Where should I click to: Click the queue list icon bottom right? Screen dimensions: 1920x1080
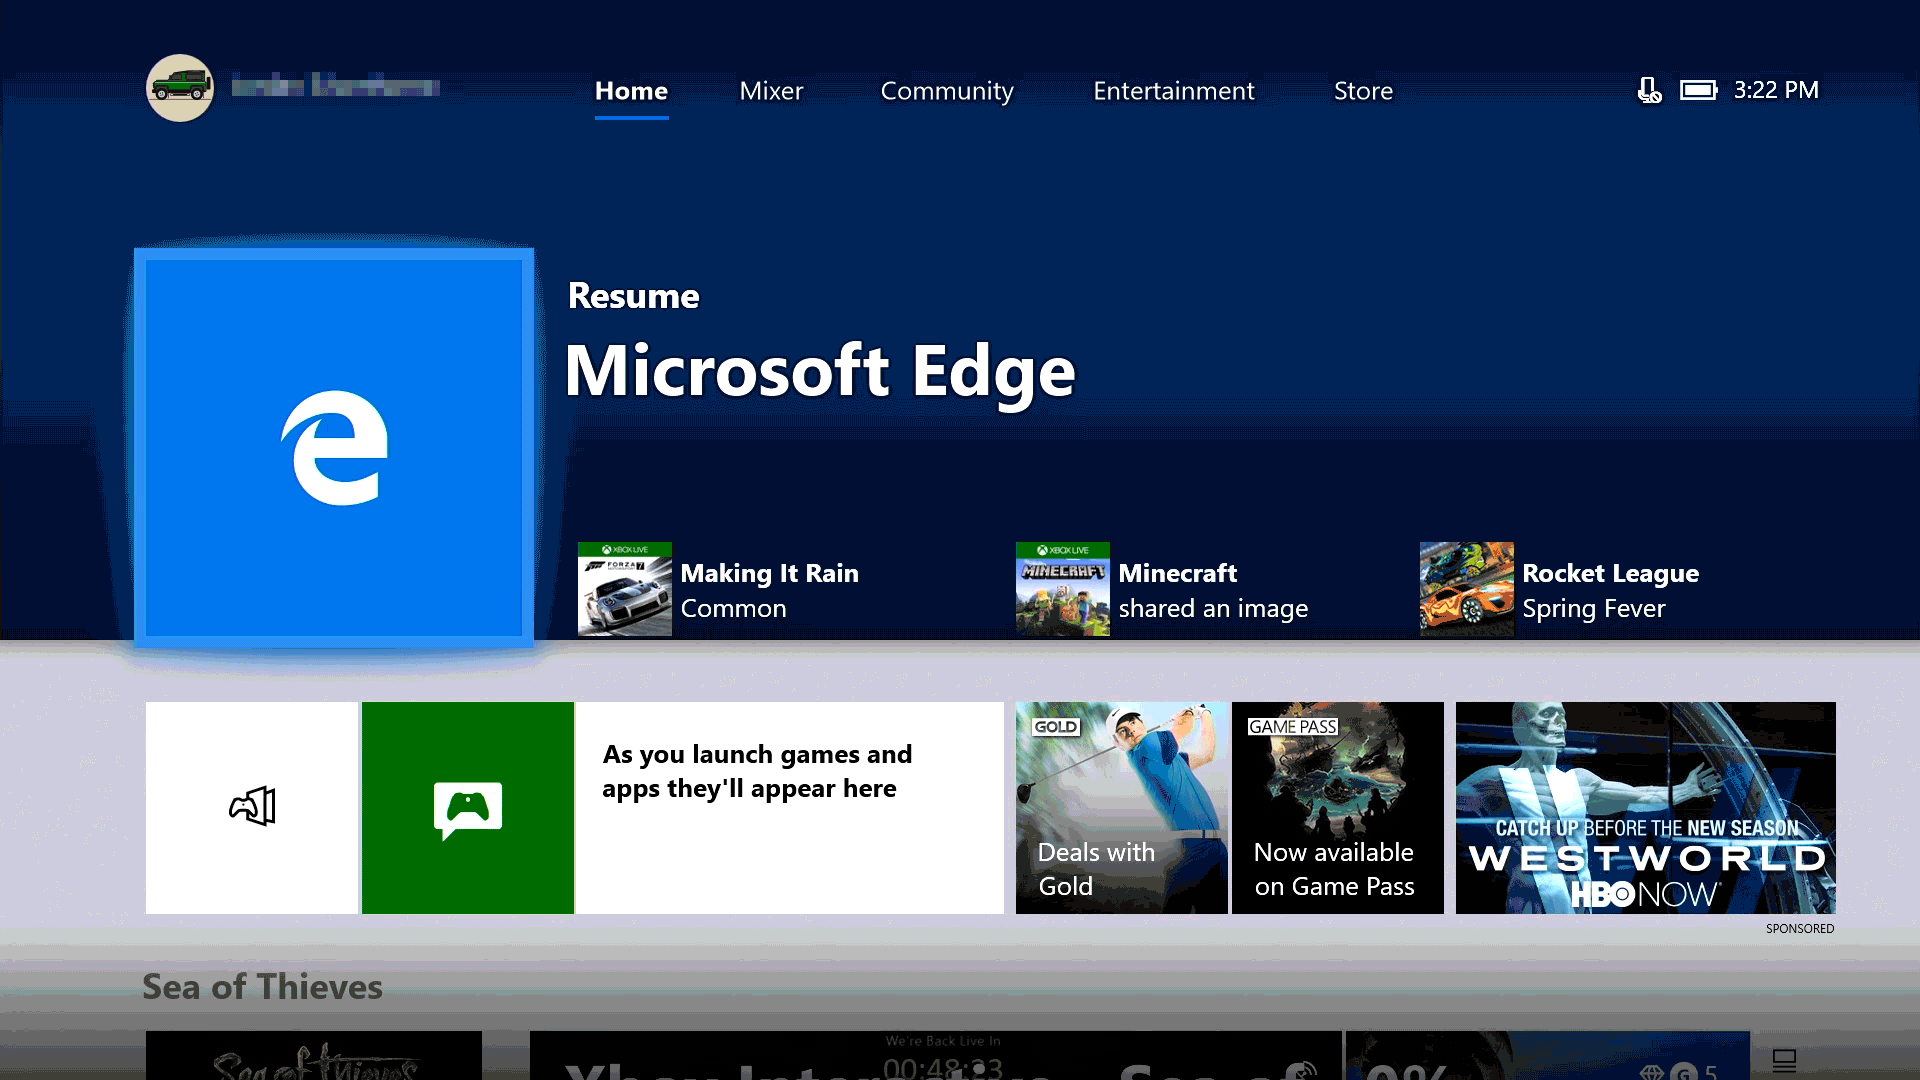pos(1783,1058)
